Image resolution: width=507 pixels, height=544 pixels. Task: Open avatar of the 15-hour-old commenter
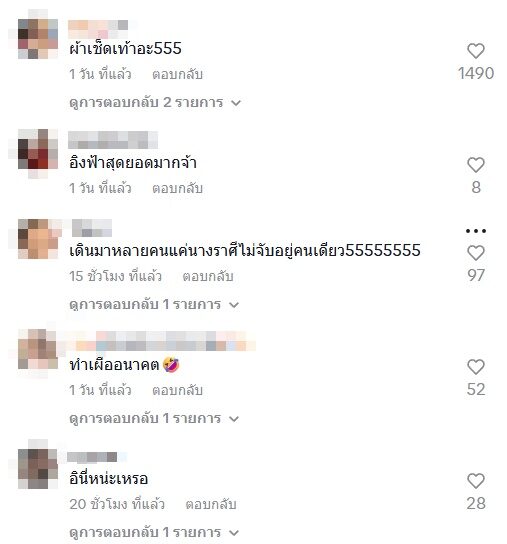tap(38, 239)
